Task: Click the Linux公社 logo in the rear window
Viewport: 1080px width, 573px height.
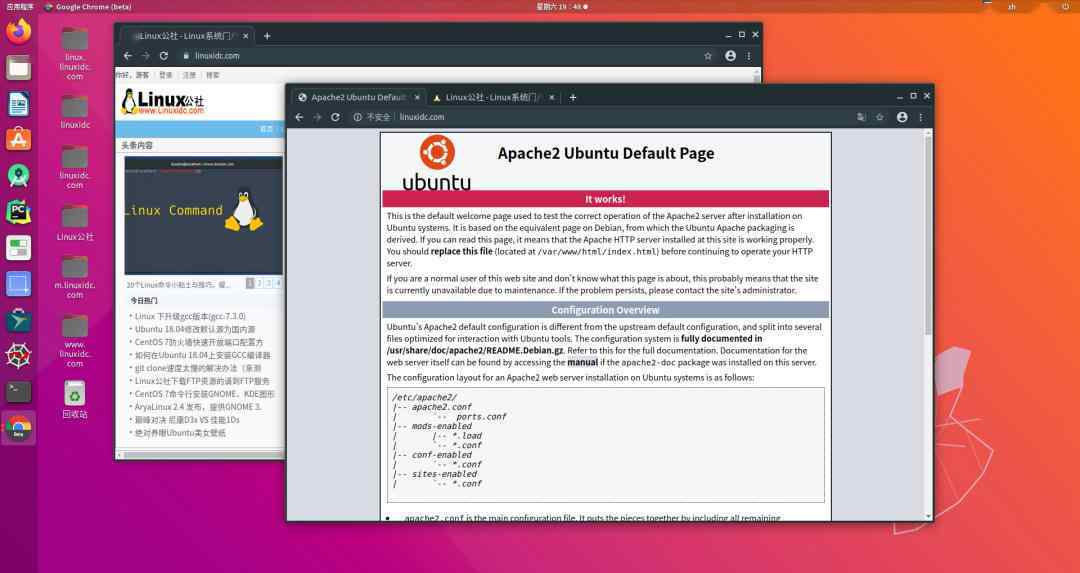Action: pyautogui.click(x=163, y=101)
